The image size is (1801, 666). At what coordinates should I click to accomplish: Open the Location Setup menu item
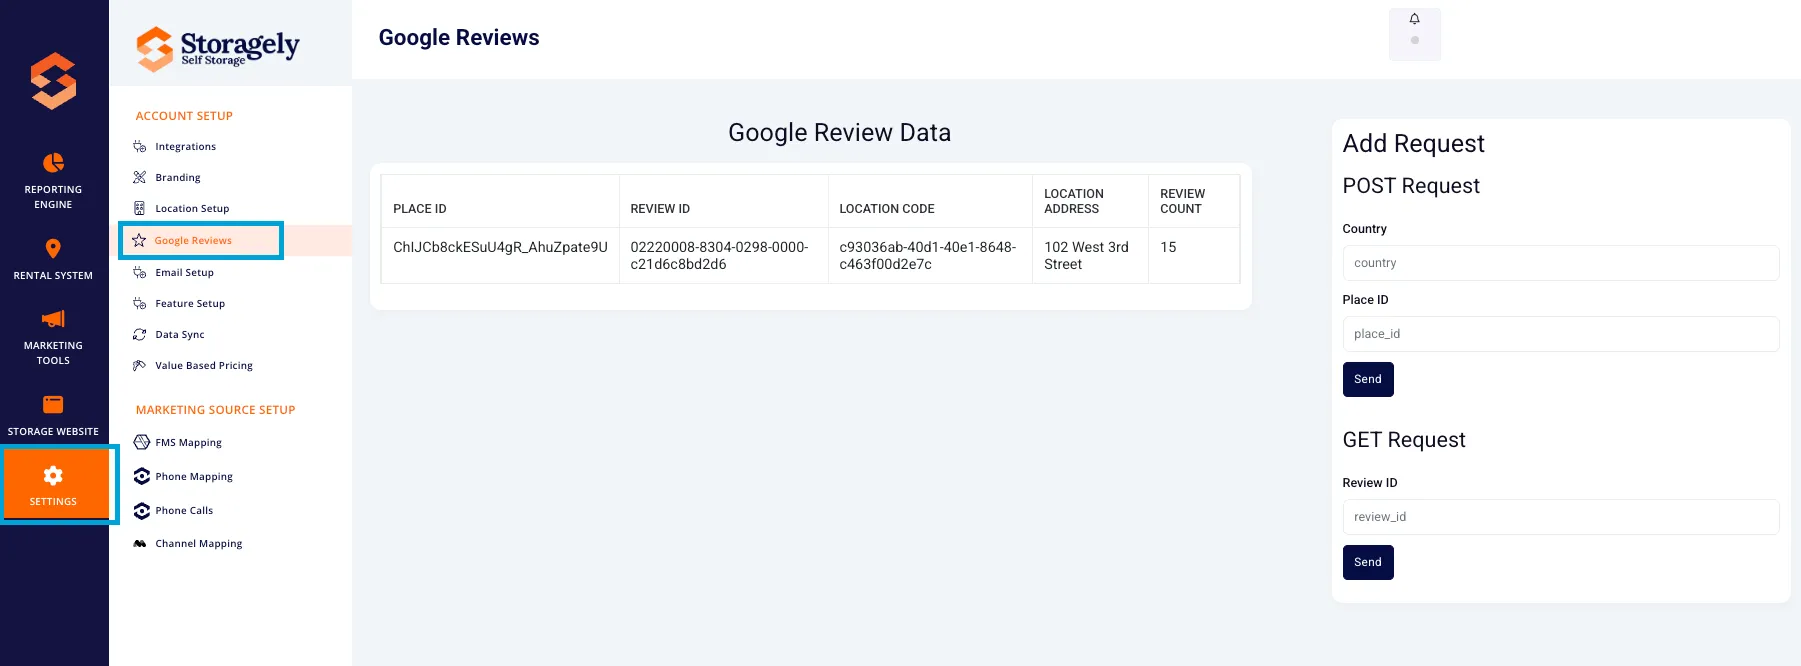(192, 209)
